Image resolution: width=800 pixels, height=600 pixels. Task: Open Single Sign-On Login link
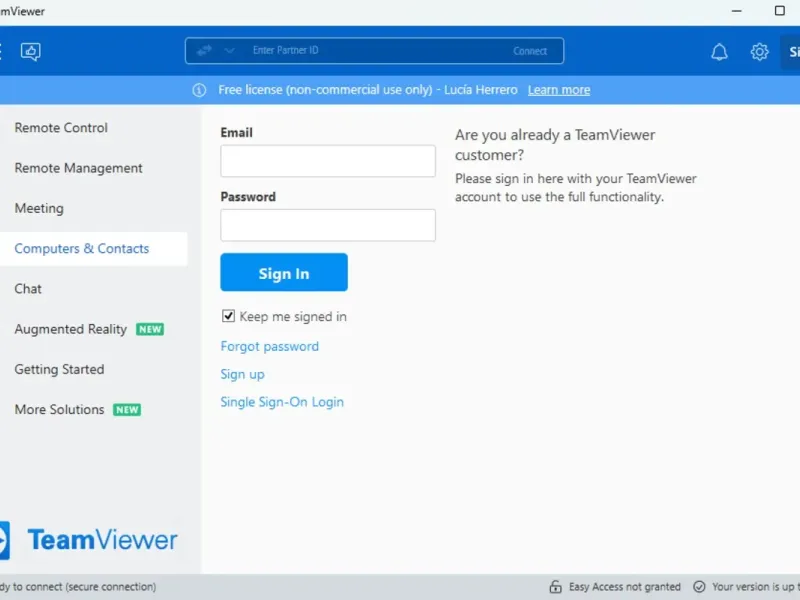pyautogui.click(x=282, y=402)
